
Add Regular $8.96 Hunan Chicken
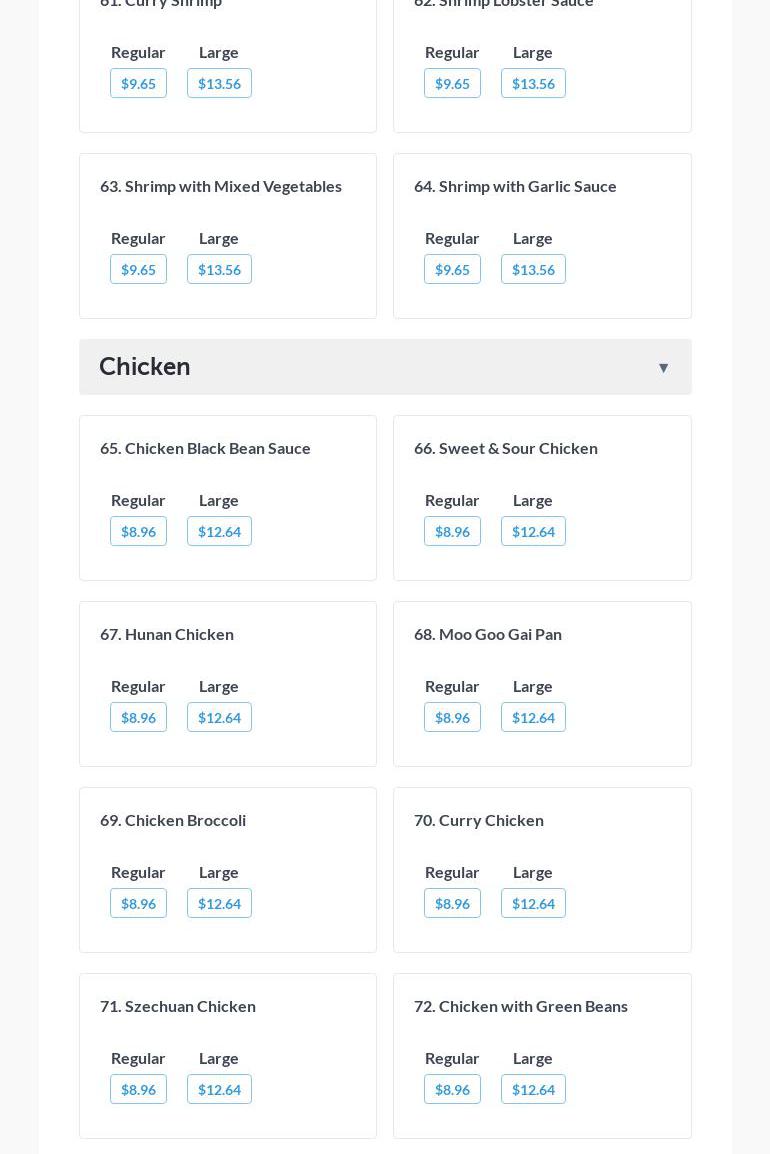tap(138, 718)
